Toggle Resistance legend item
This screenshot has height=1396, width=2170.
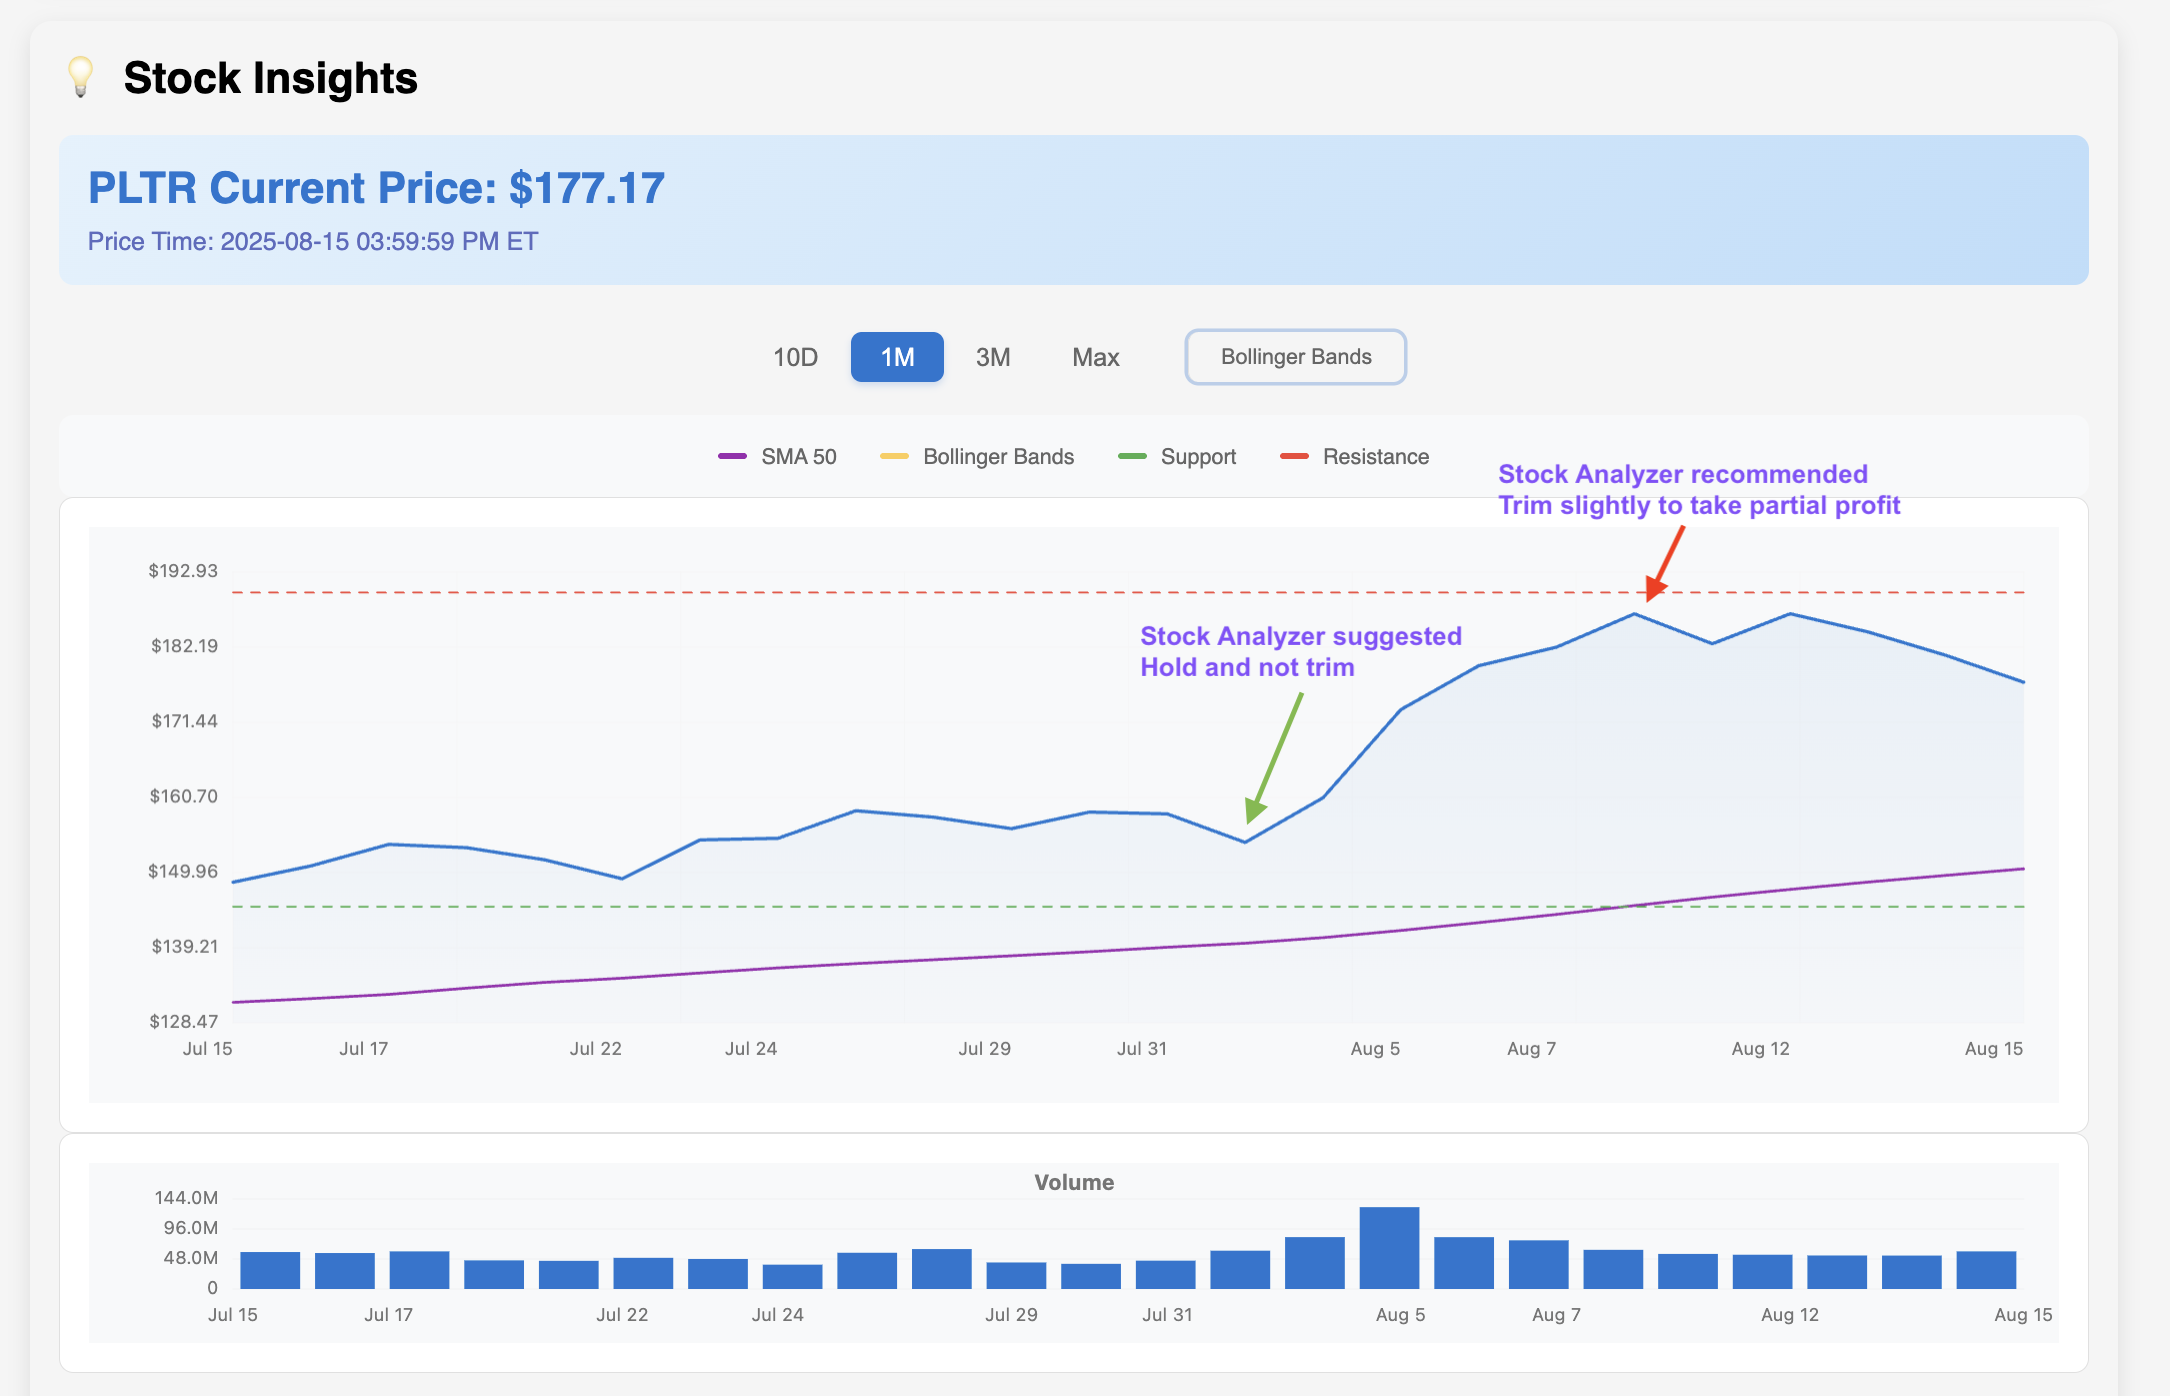pos(1355,457)
